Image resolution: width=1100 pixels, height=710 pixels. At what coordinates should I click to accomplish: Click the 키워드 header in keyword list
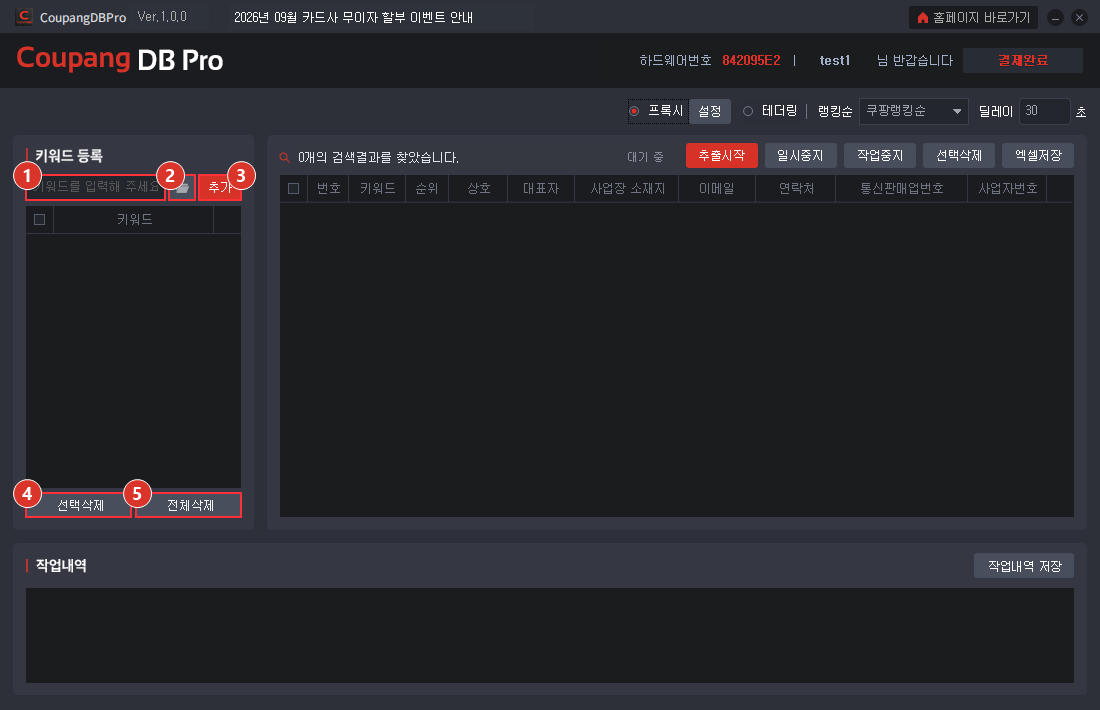pos(134,220)
